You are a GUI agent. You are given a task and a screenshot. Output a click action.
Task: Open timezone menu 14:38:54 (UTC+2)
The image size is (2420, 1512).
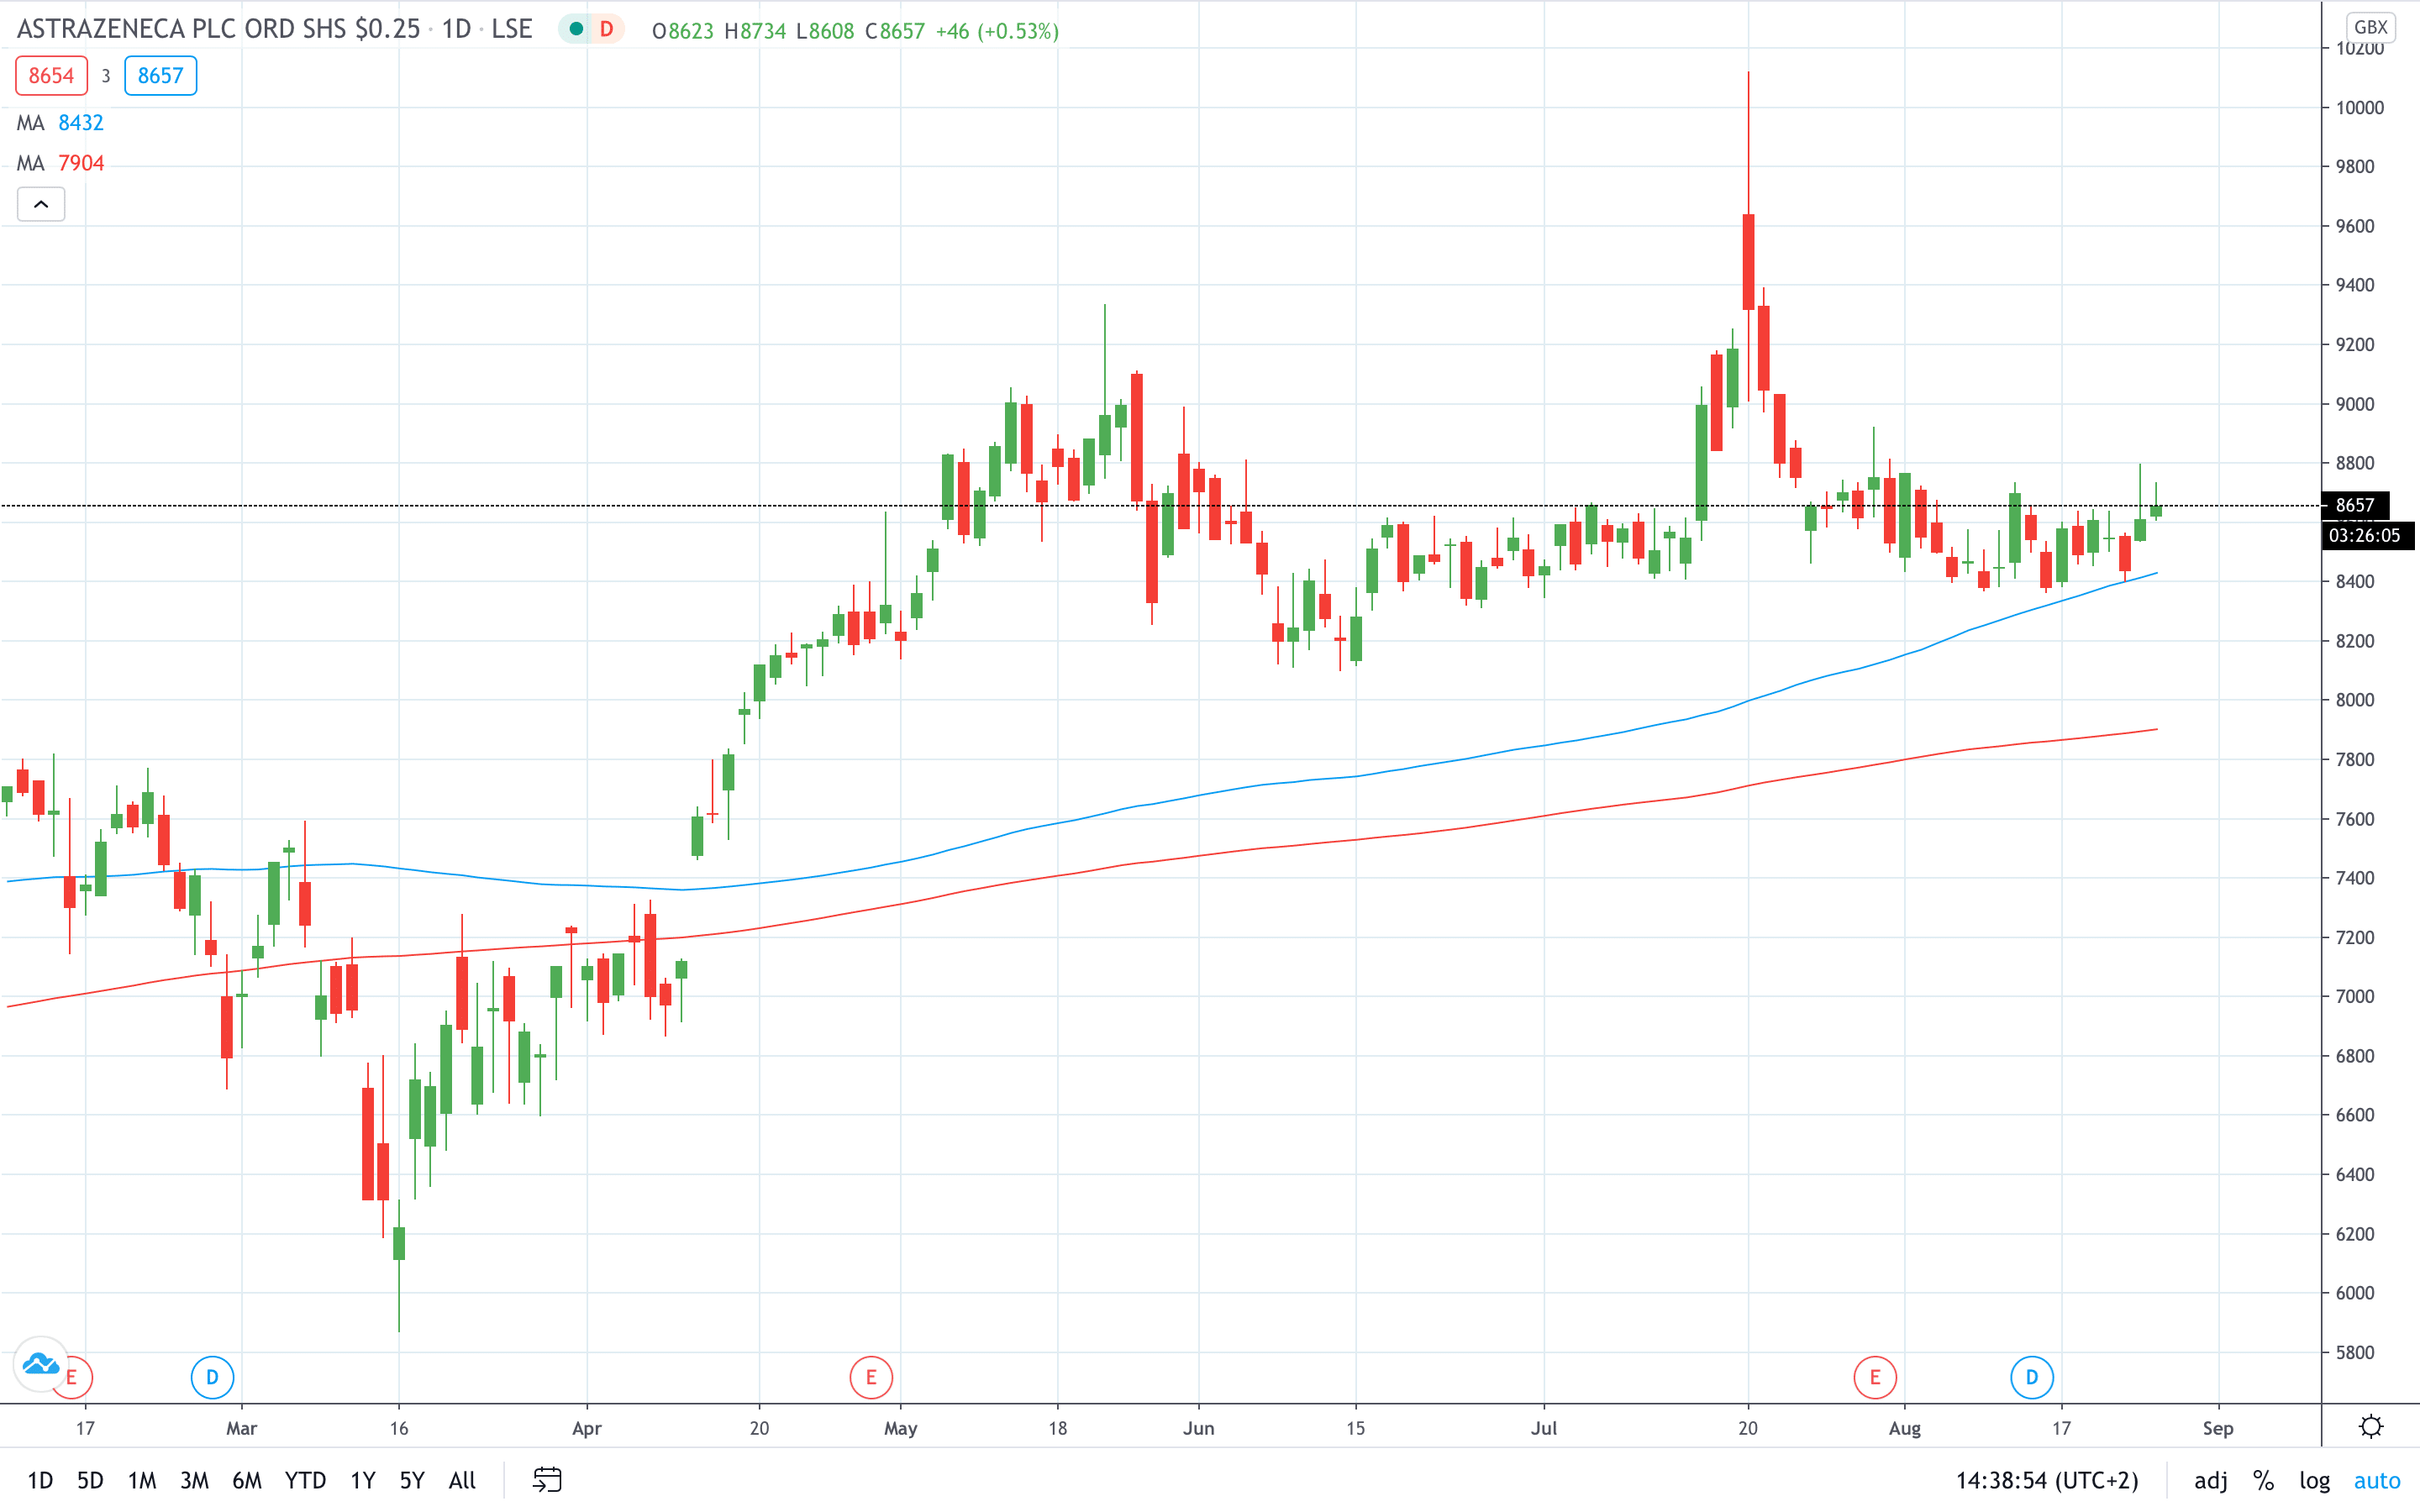(2047, 1481)
